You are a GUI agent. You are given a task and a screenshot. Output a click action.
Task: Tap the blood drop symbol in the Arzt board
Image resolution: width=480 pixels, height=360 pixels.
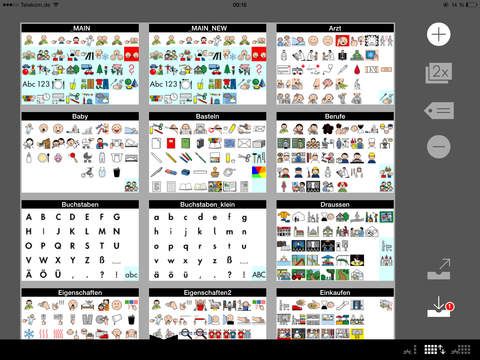coord(357,69)
